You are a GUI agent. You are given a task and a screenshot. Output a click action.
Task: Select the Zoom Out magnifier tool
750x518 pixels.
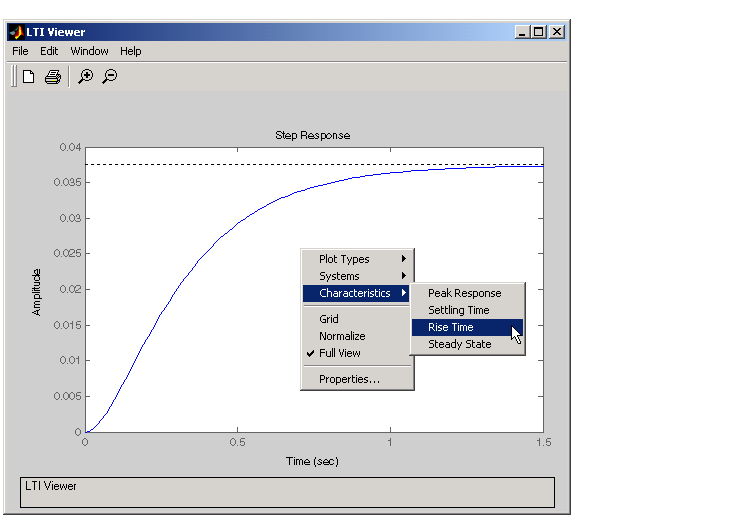[110, 77]
